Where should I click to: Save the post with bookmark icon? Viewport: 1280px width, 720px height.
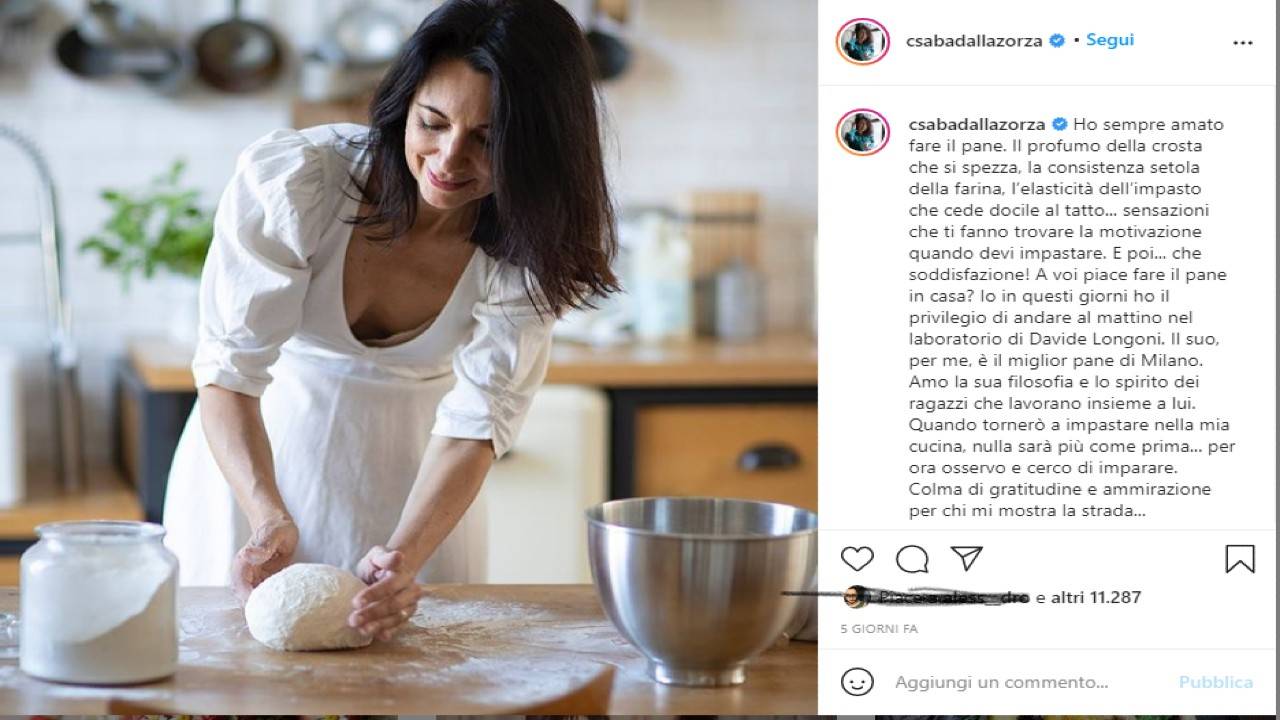1240,558
